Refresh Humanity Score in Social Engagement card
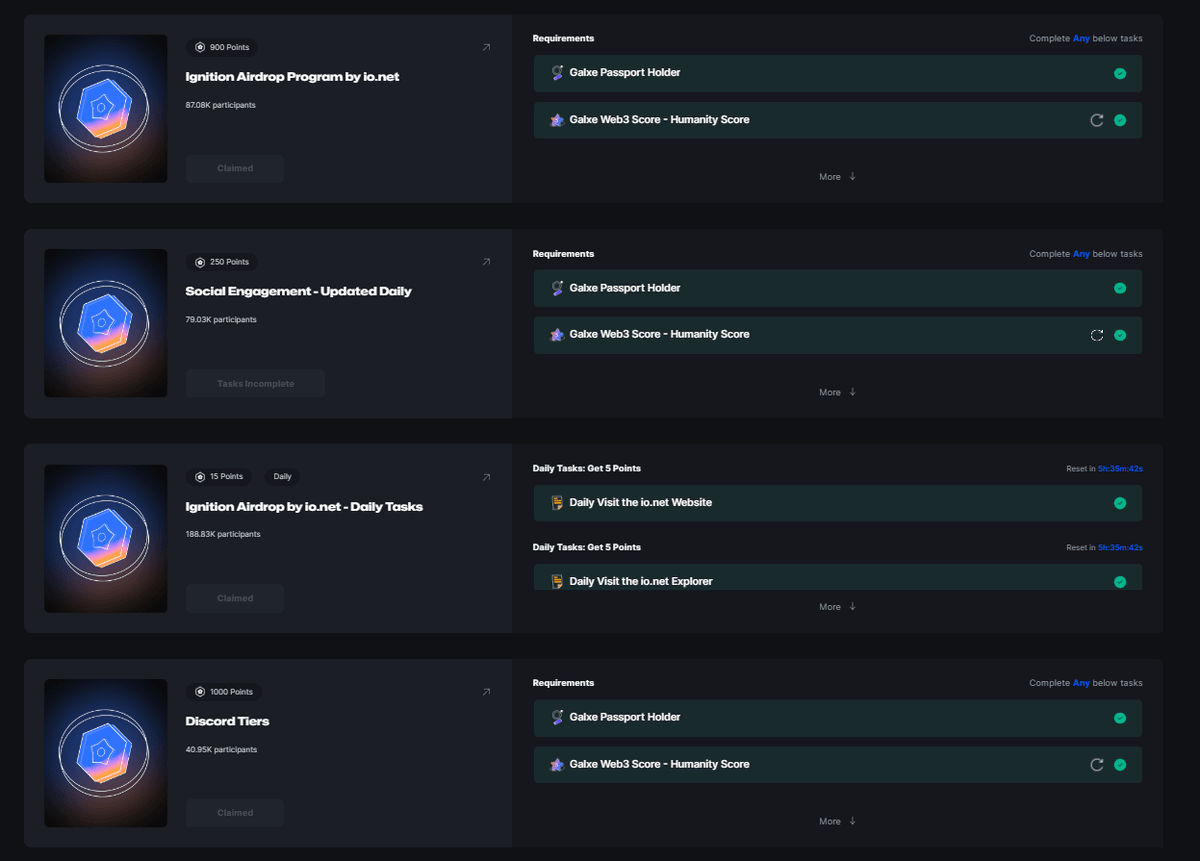This screenshot has height=861, width=1200. 1097,335
